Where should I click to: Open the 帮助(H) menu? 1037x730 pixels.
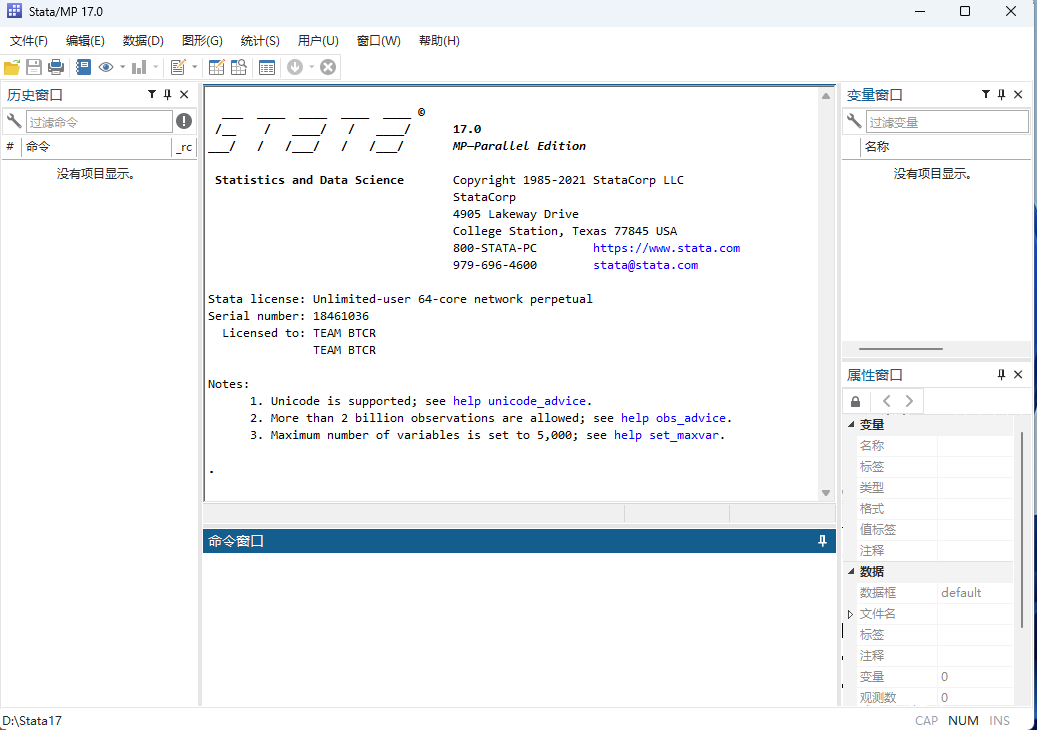(439, 41)
